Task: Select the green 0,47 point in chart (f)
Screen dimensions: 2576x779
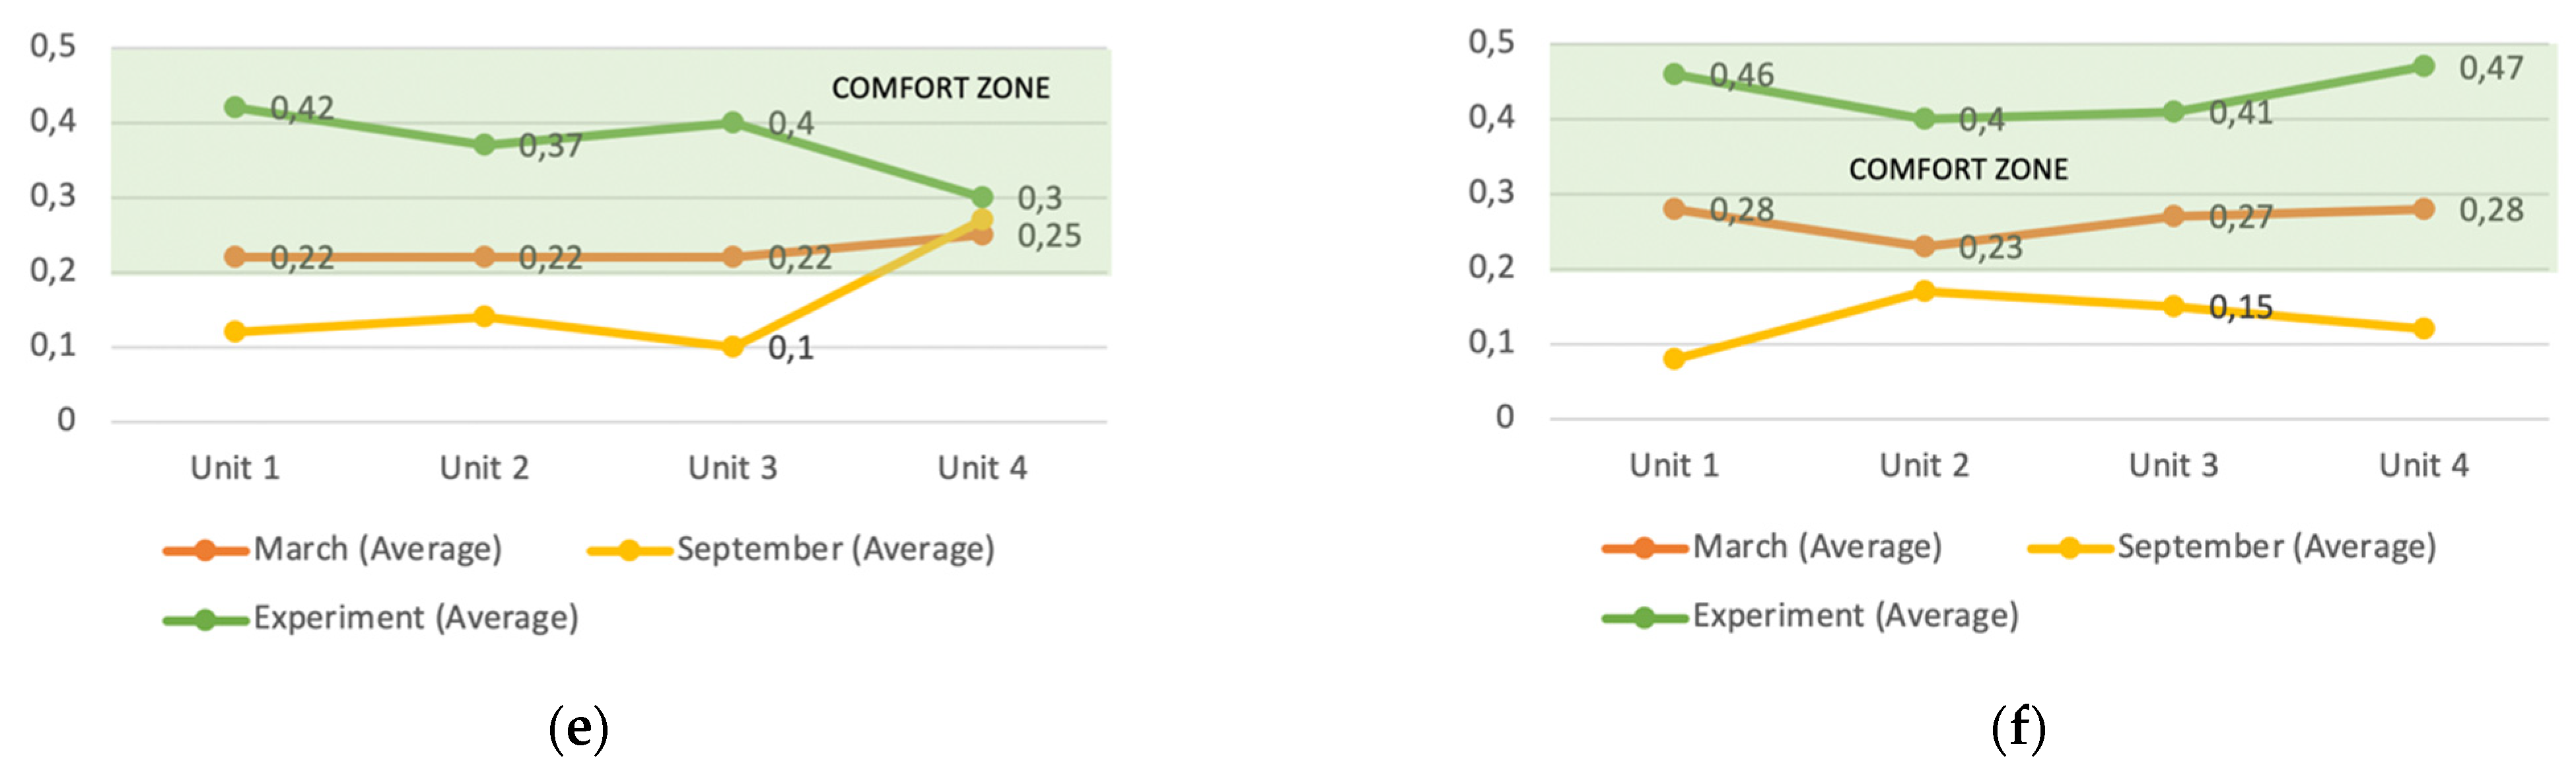Action: pyautogui.click(x=2423, y=66)
